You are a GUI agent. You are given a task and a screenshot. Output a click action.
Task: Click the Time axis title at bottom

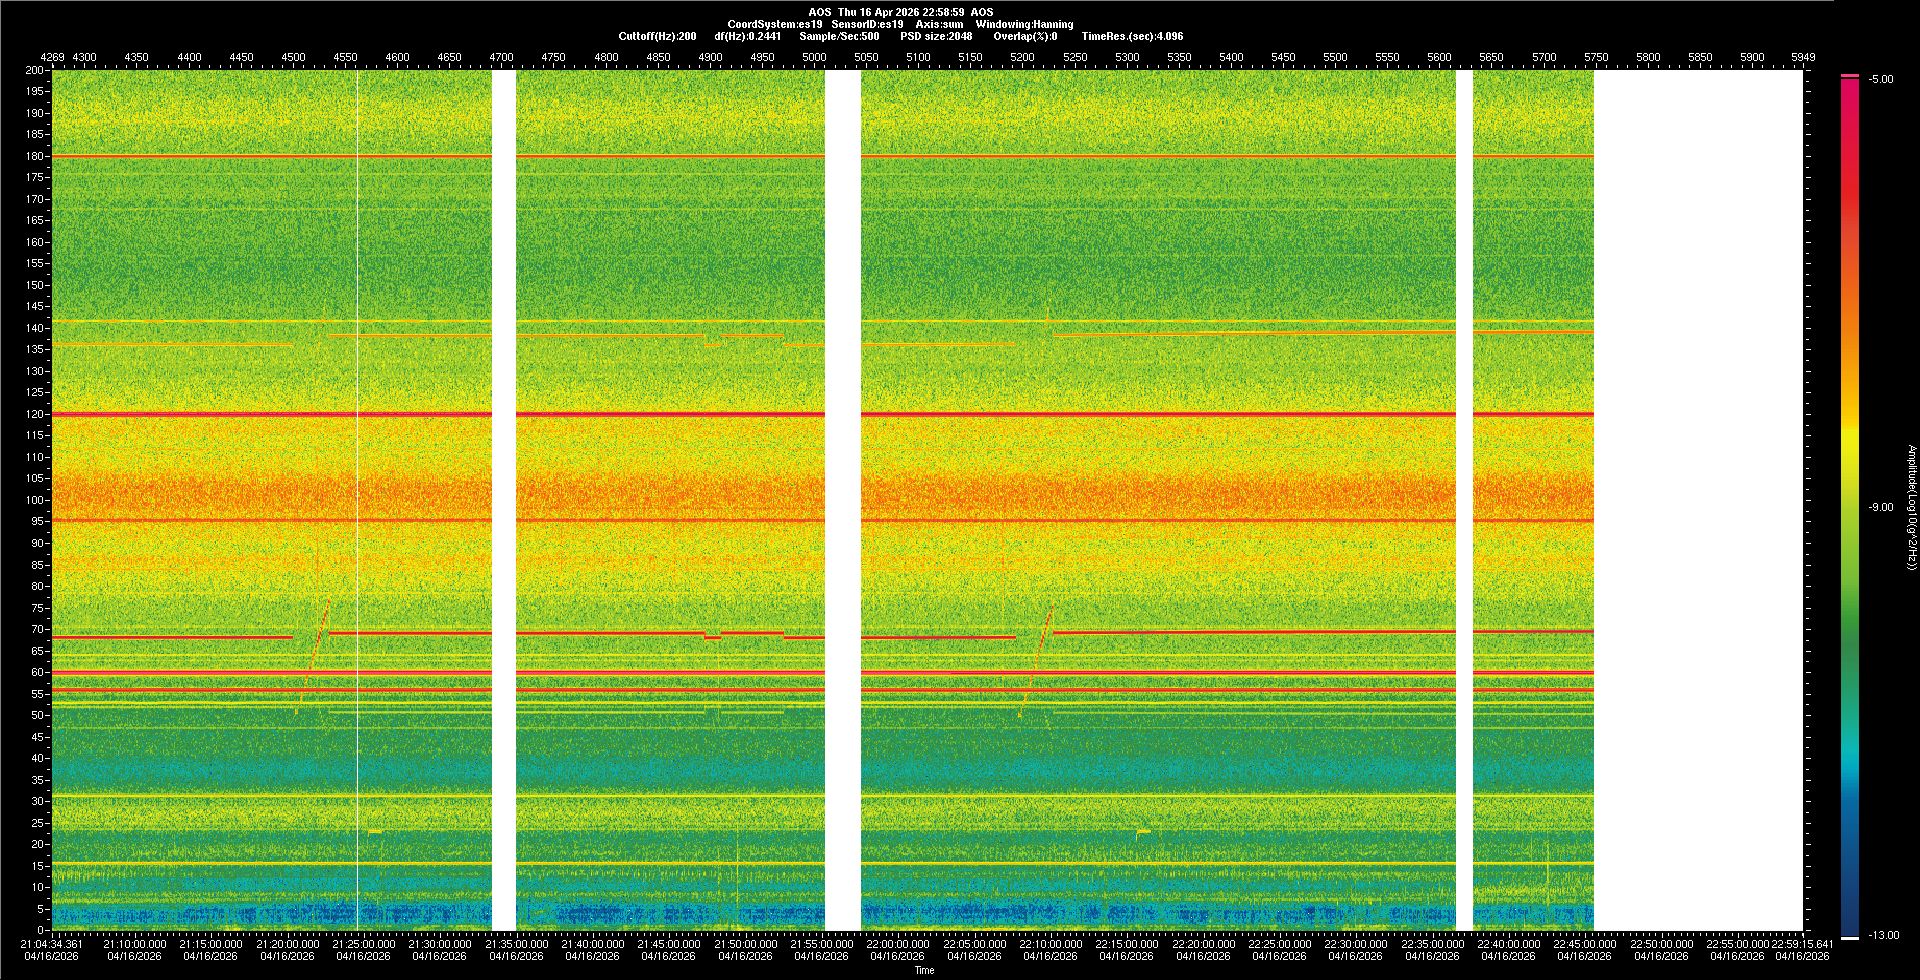pos(924,970)
